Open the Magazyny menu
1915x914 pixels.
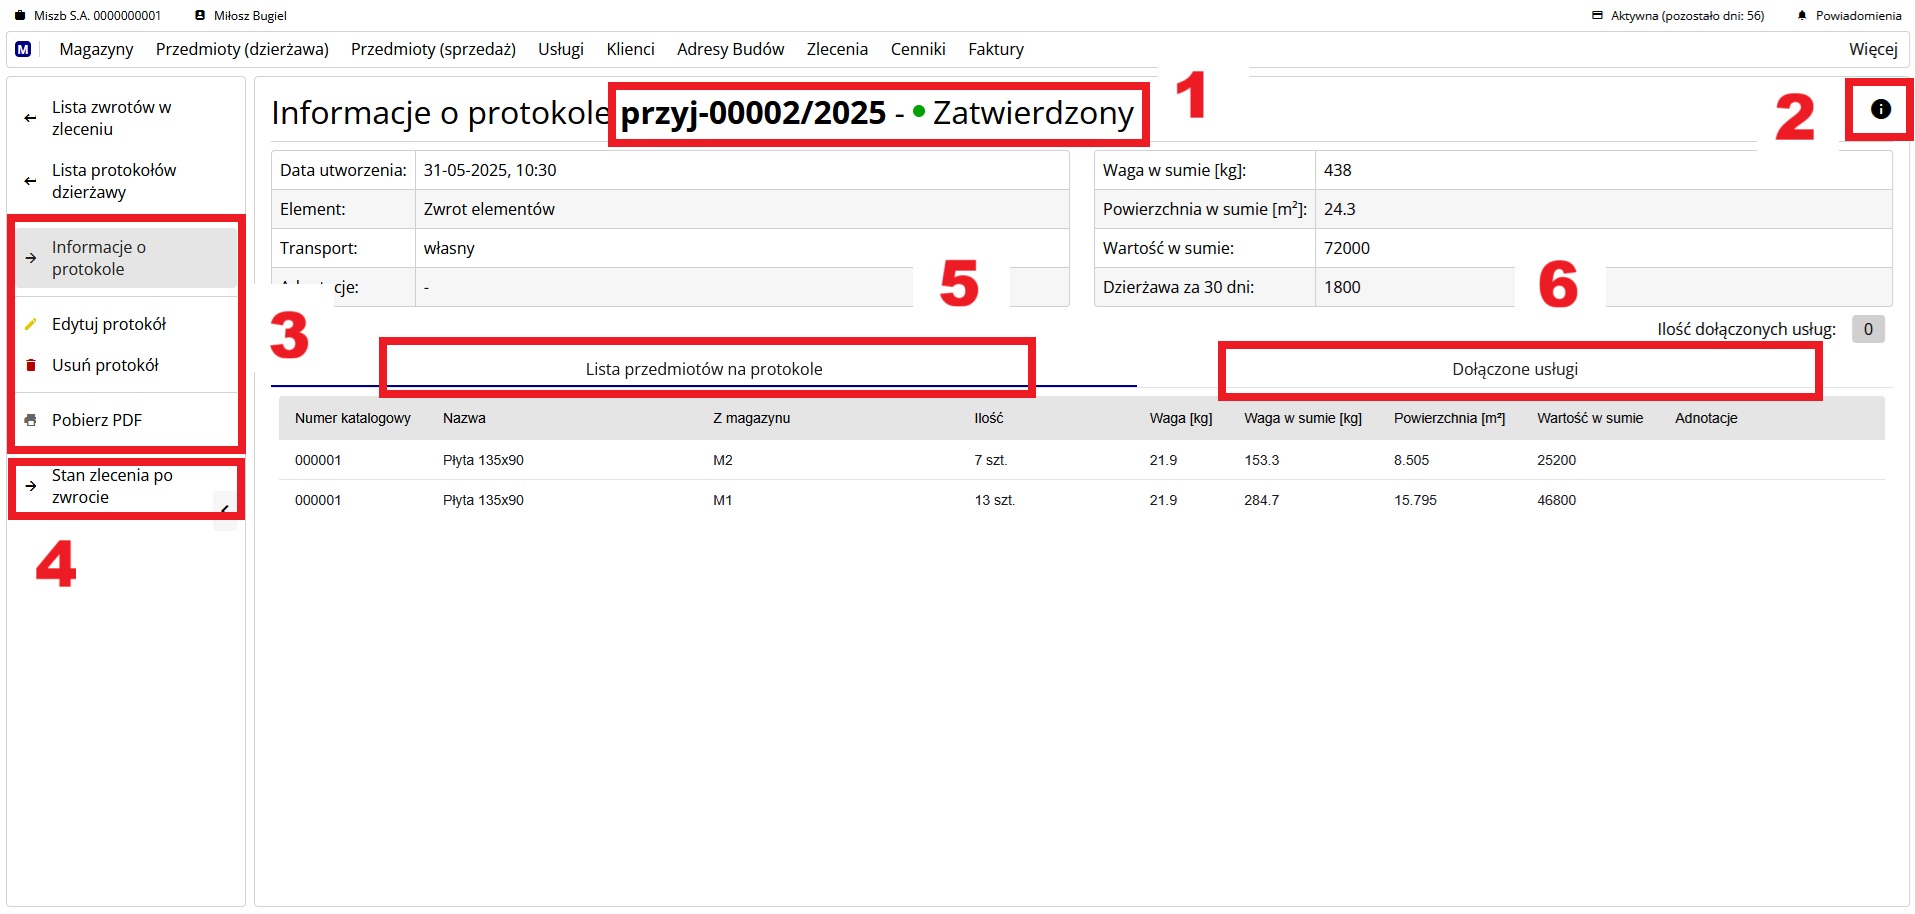click(96, 49)
